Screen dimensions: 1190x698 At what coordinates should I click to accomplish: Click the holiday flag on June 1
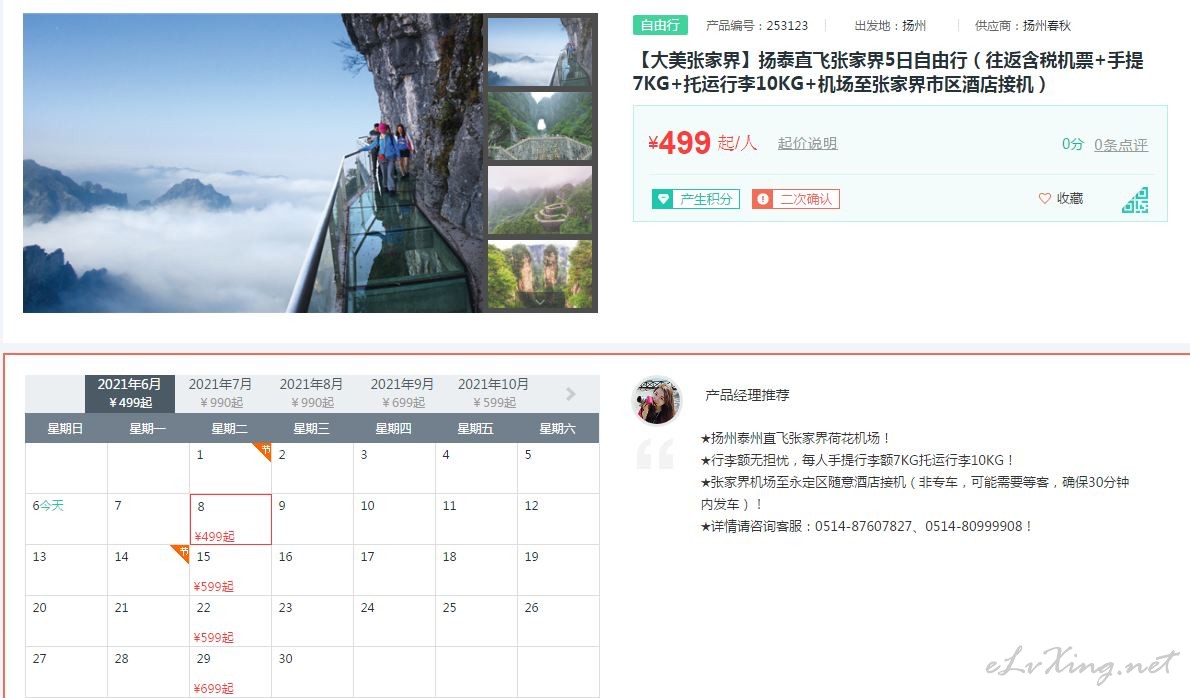click(x=263, y=451)
